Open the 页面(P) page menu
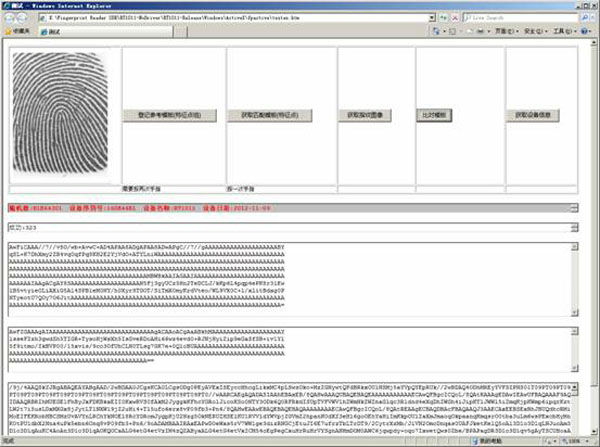The height and width of the screenshot is (447, 600). pos(505,31)
